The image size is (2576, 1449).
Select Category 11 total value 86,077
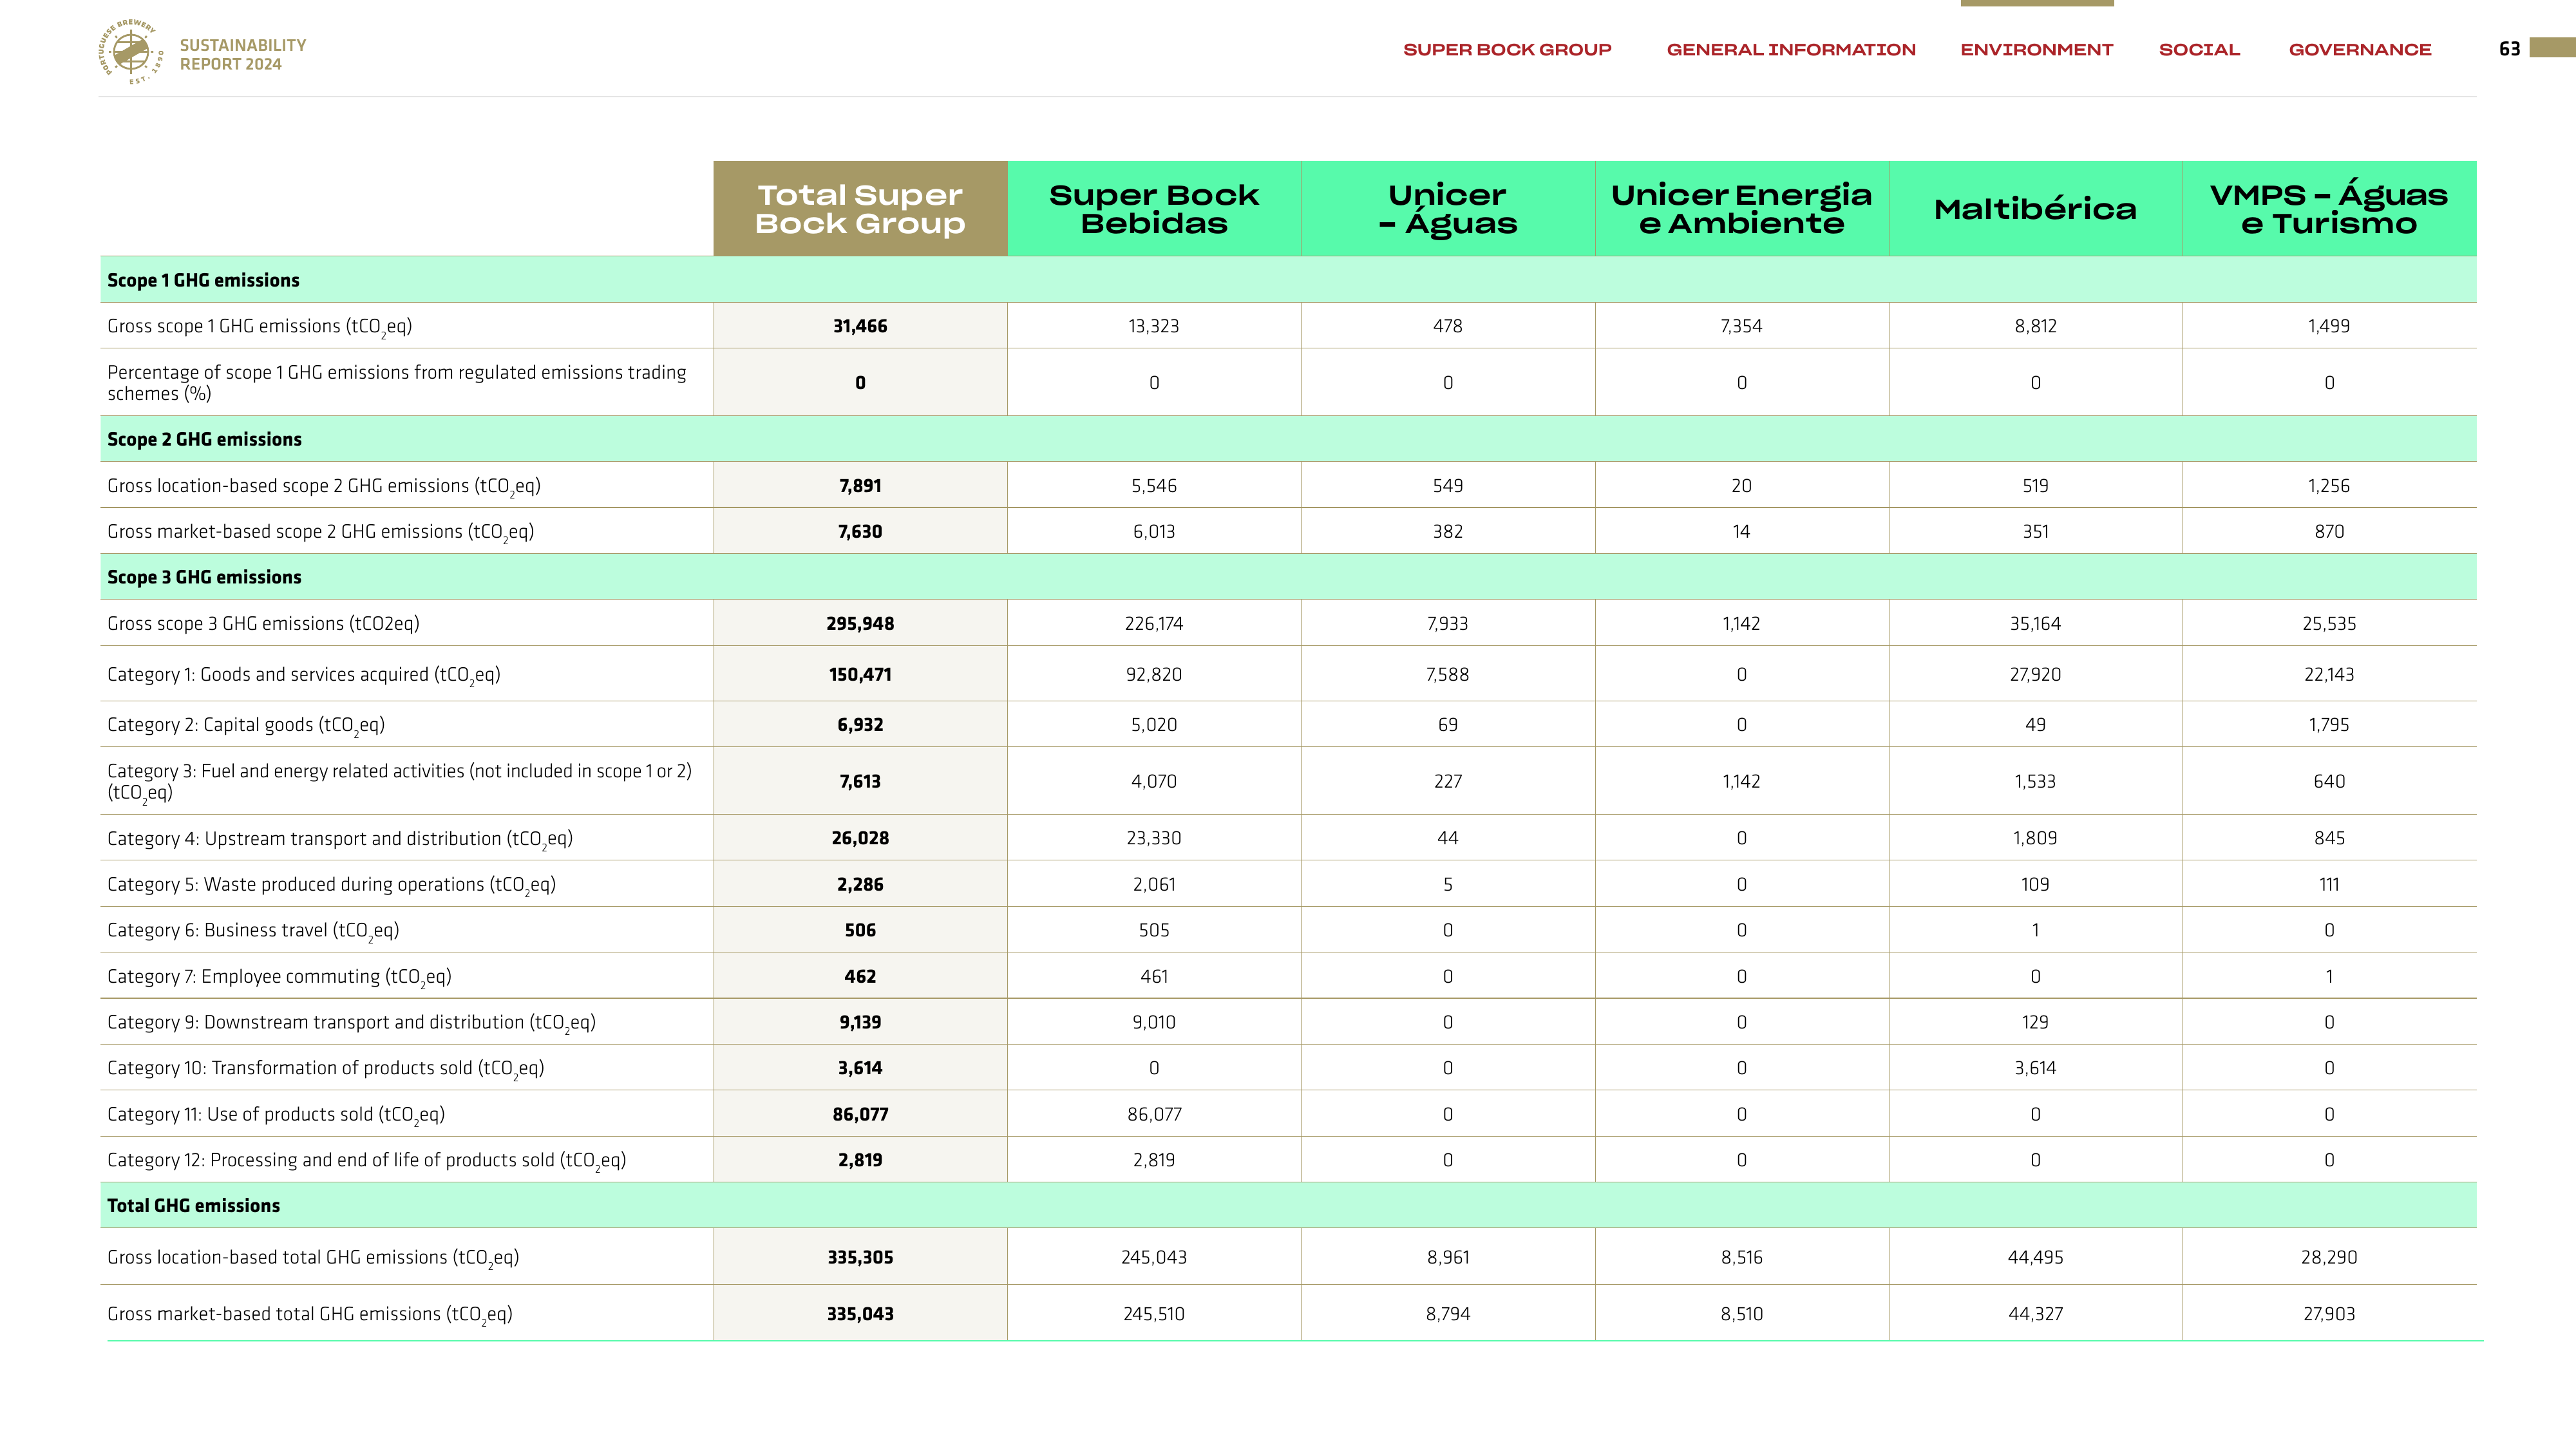pos(860,1115)
